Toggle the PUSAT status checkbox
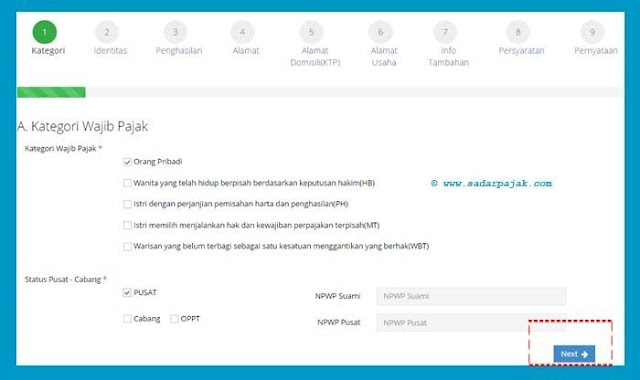The height and width of the screenshot is (380, 640). click(127, 293)
